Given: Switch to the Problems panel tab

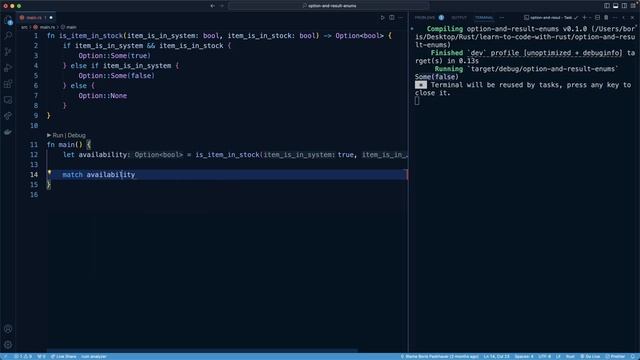Looking at the screenshot, I should coord(425,18).
